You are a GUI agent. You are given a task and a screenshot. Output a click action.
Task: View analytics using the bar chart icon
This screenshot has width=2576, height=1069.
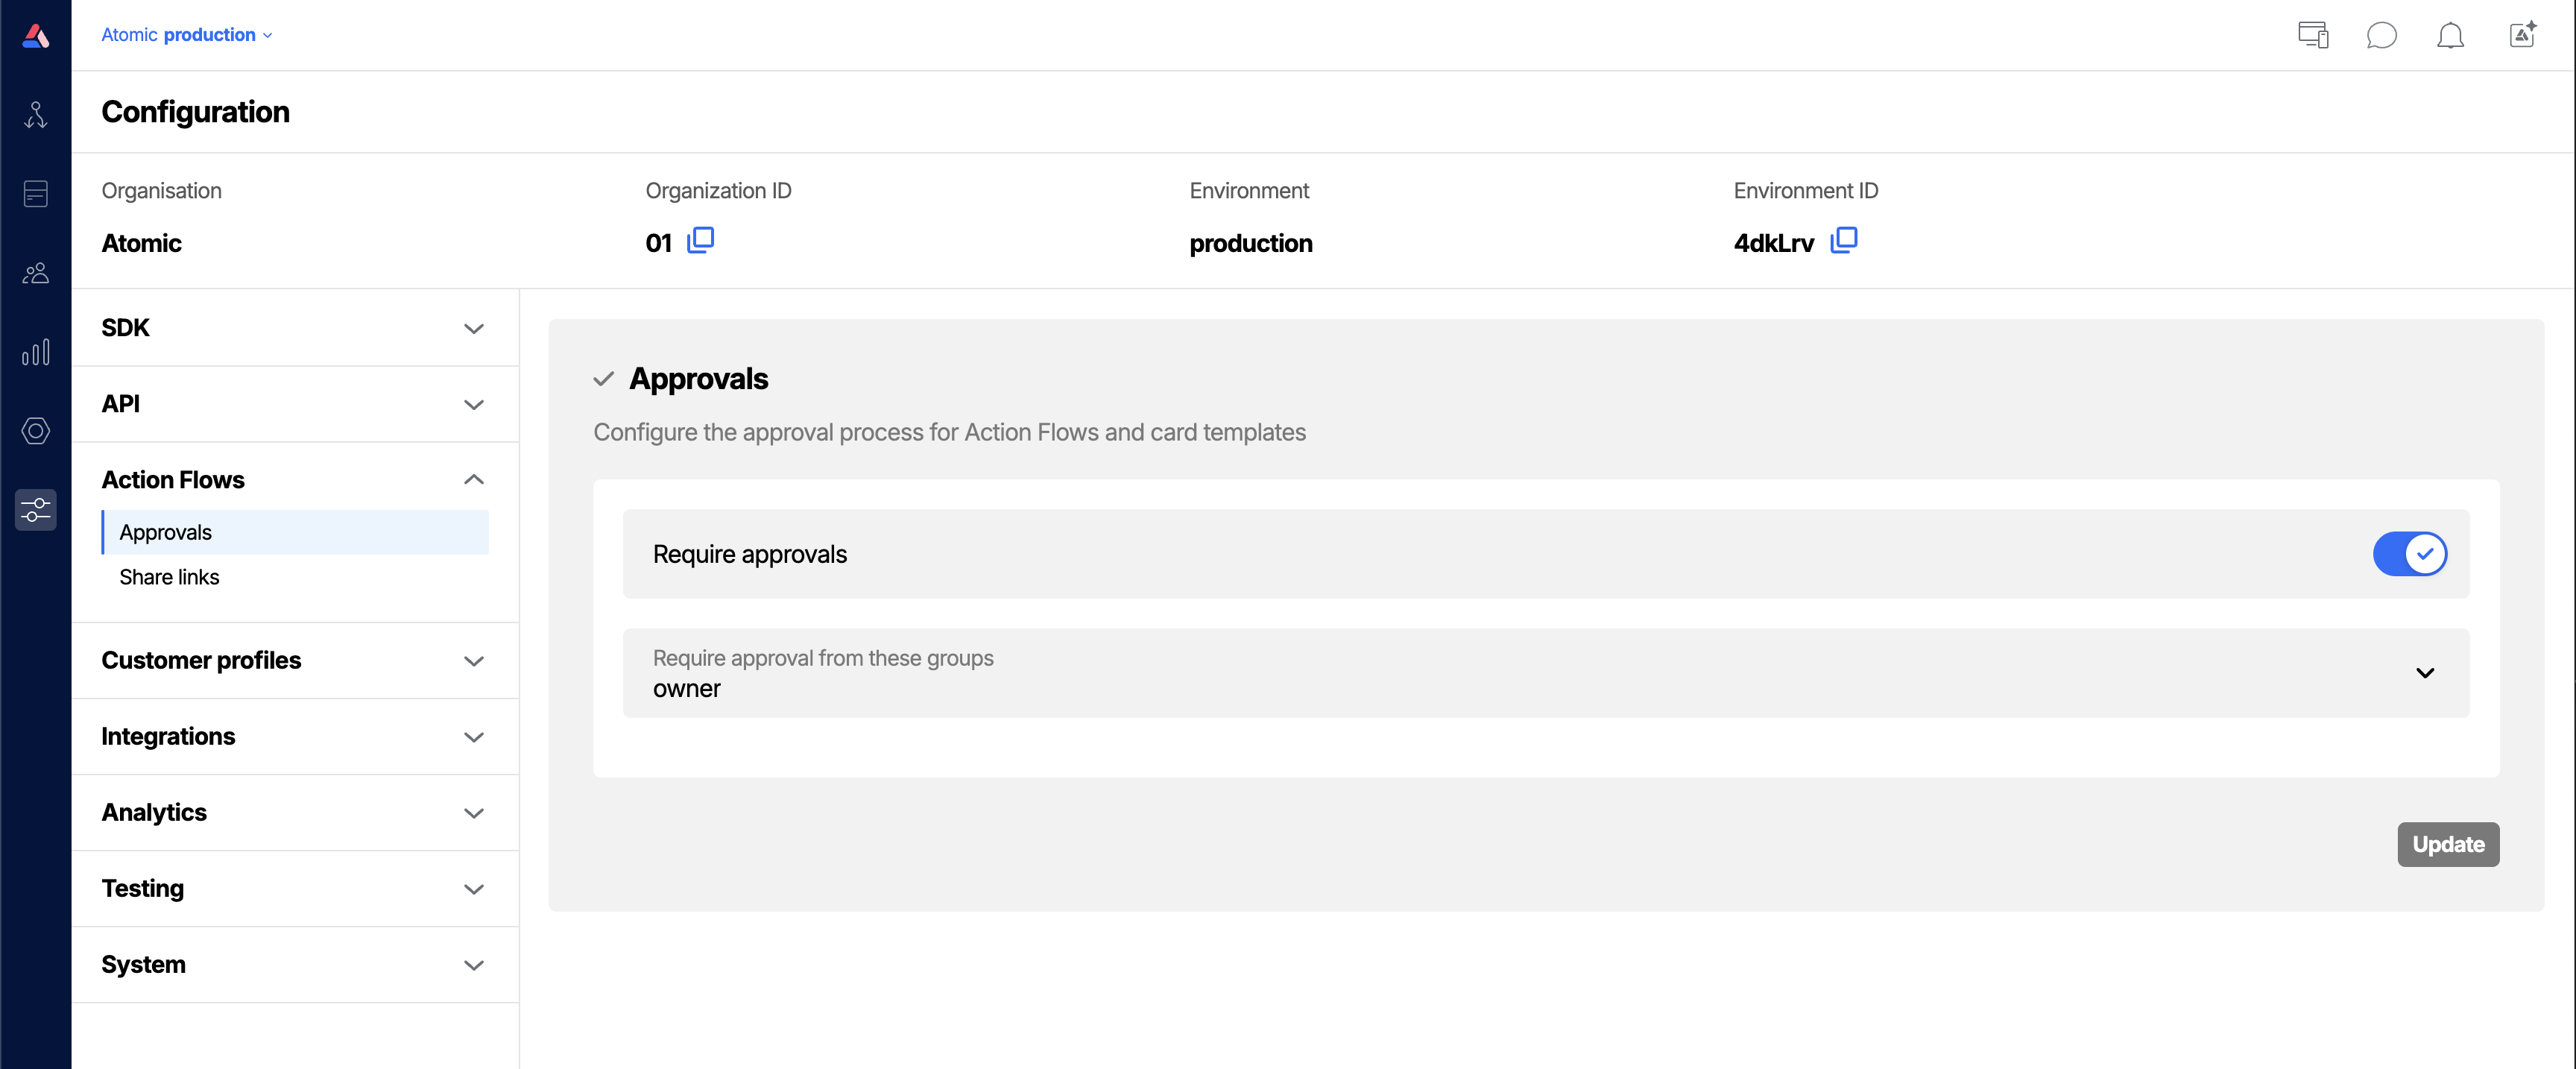(35, 351)
